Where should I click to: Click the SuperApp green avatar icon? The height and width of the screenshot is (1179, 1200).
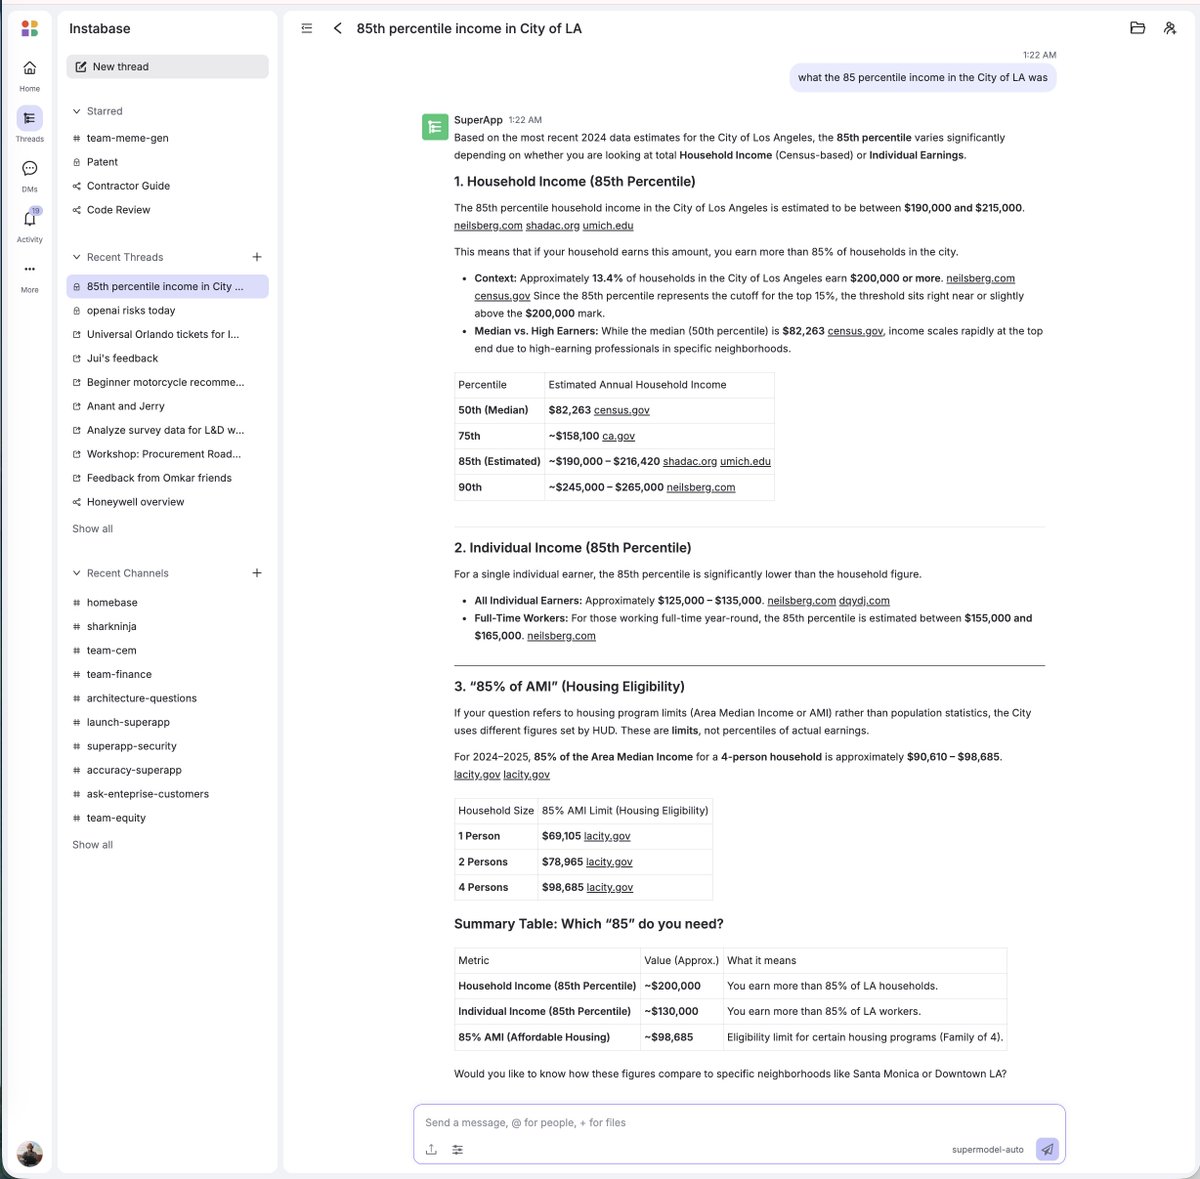click(x=435, y=127)
